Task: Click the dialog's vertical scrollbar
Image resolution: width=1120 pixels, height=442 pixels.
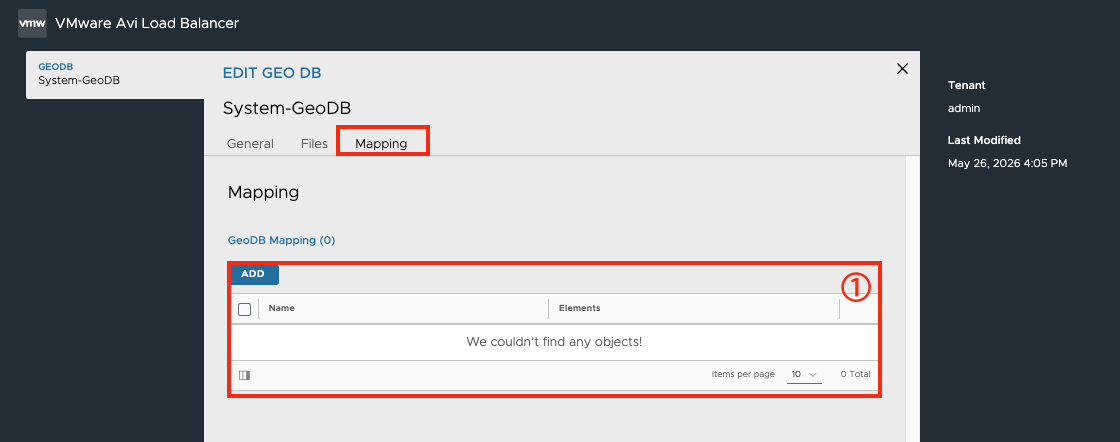Action: point(912,298)
